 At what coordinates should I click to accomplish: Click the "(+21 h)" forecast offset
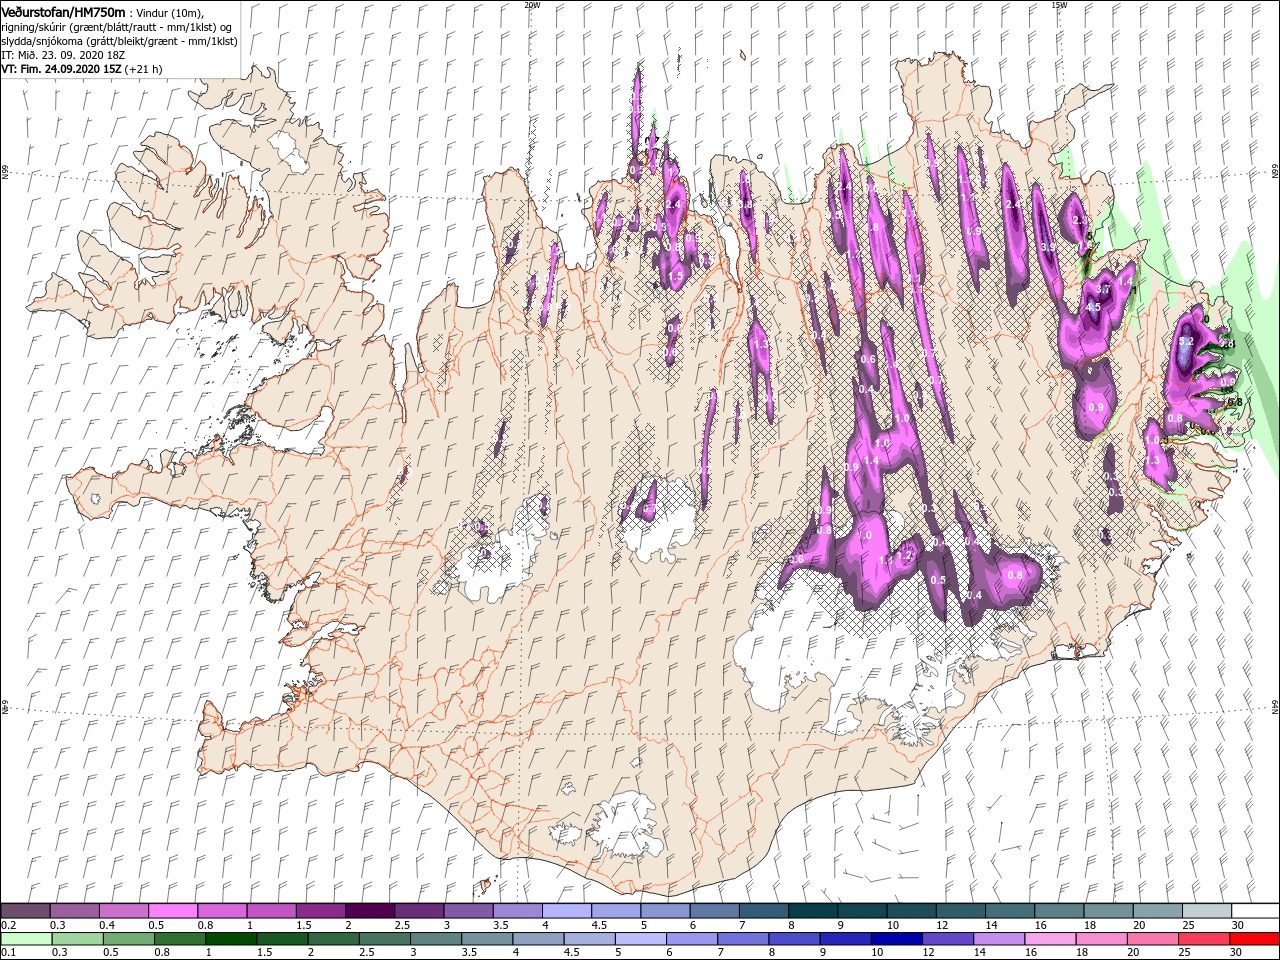point(144,69)
